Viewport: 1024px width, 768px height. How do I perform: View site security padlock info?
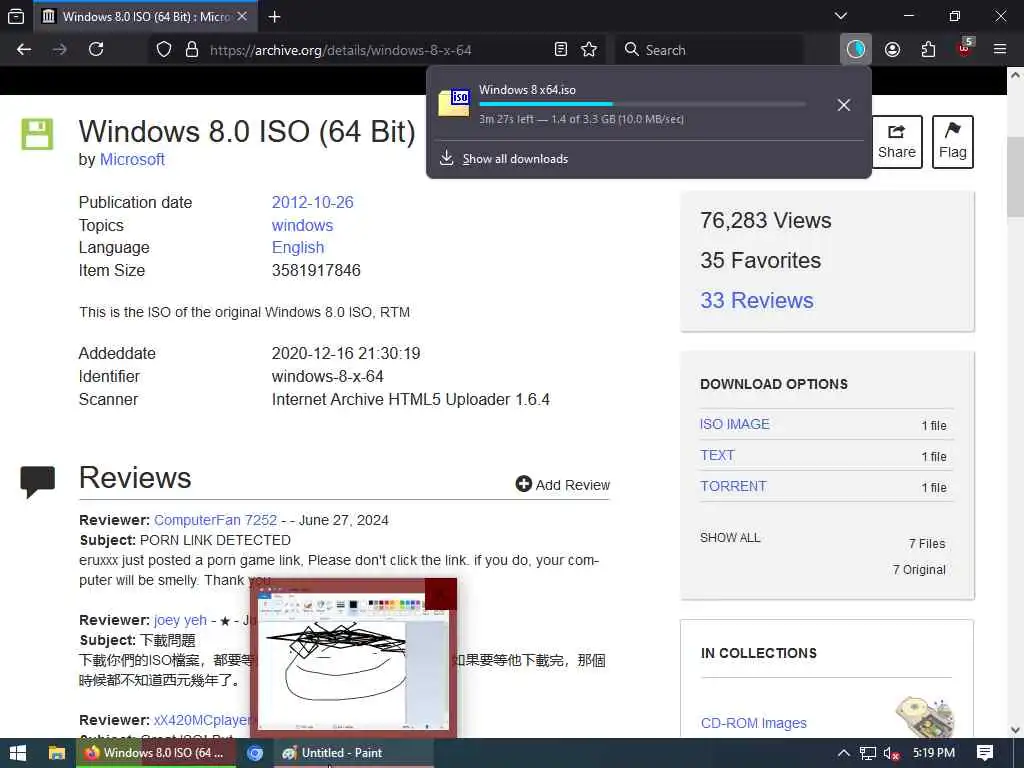click(x=192, y=50)
